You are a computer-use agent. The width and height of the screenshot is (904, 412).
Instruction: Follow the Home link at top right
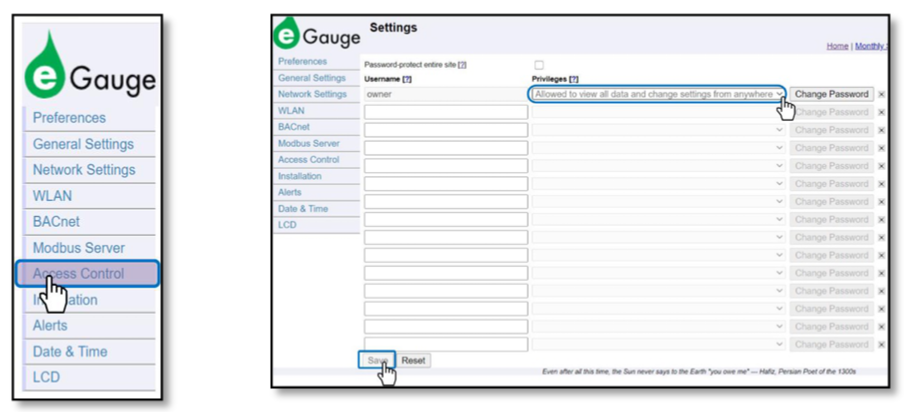(836, 46)
